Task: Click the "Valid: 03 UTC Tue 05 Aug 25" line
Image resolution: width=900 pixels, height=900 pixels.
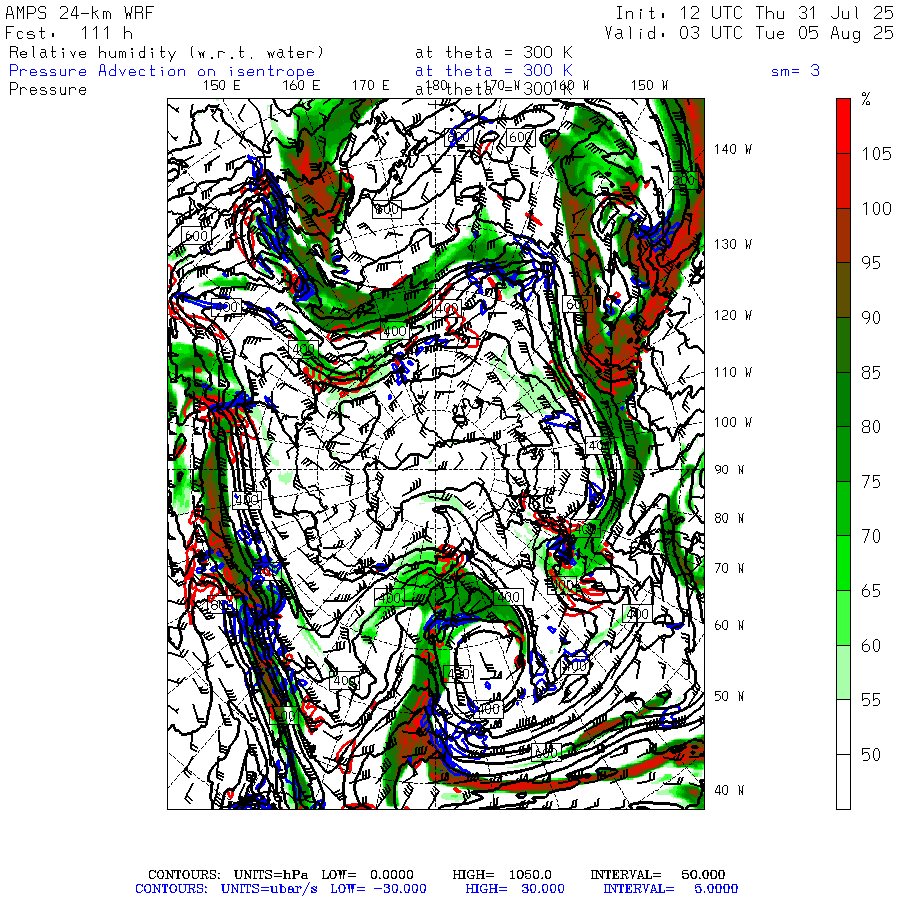Action: pyautogui.click(x=748, y=33)
